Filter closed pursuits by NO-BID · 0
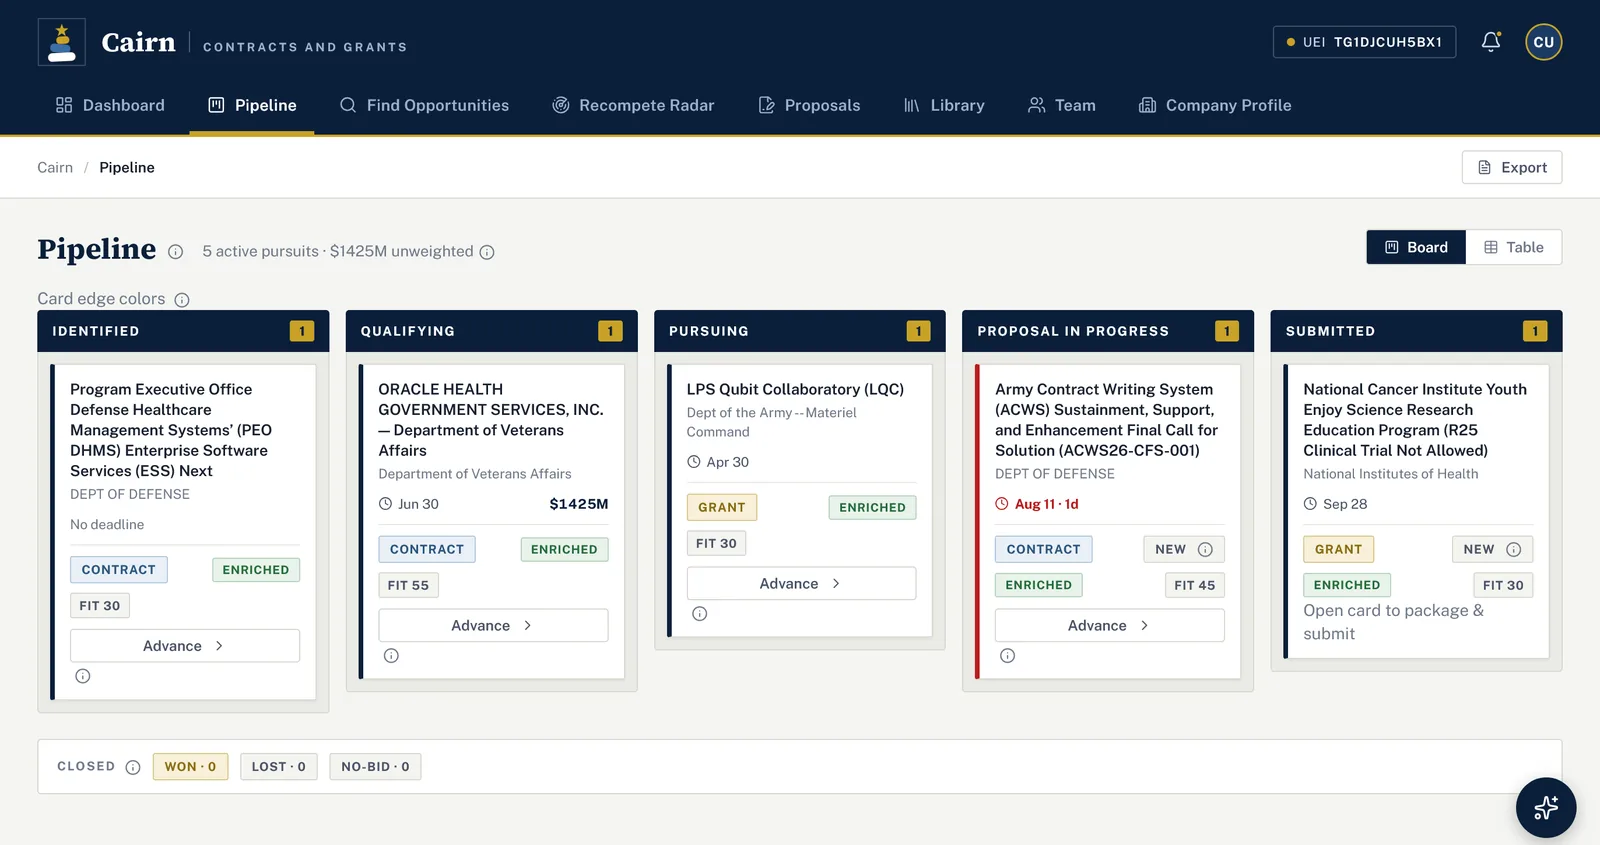 pos(375,767)
